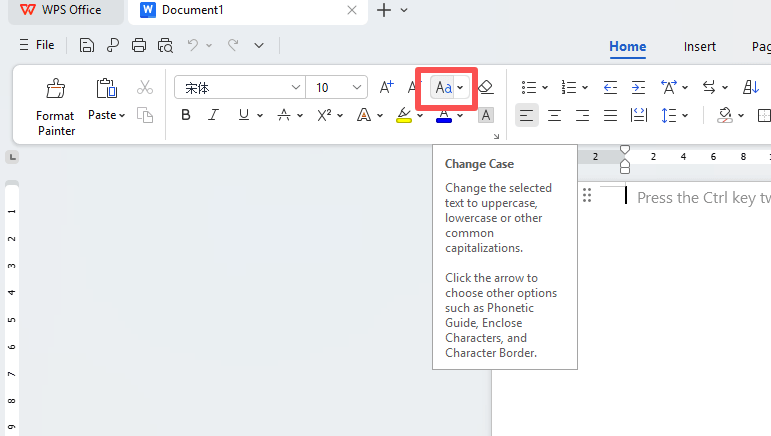
Task: Add a new tab with plus button
Action: coord(384,10)
